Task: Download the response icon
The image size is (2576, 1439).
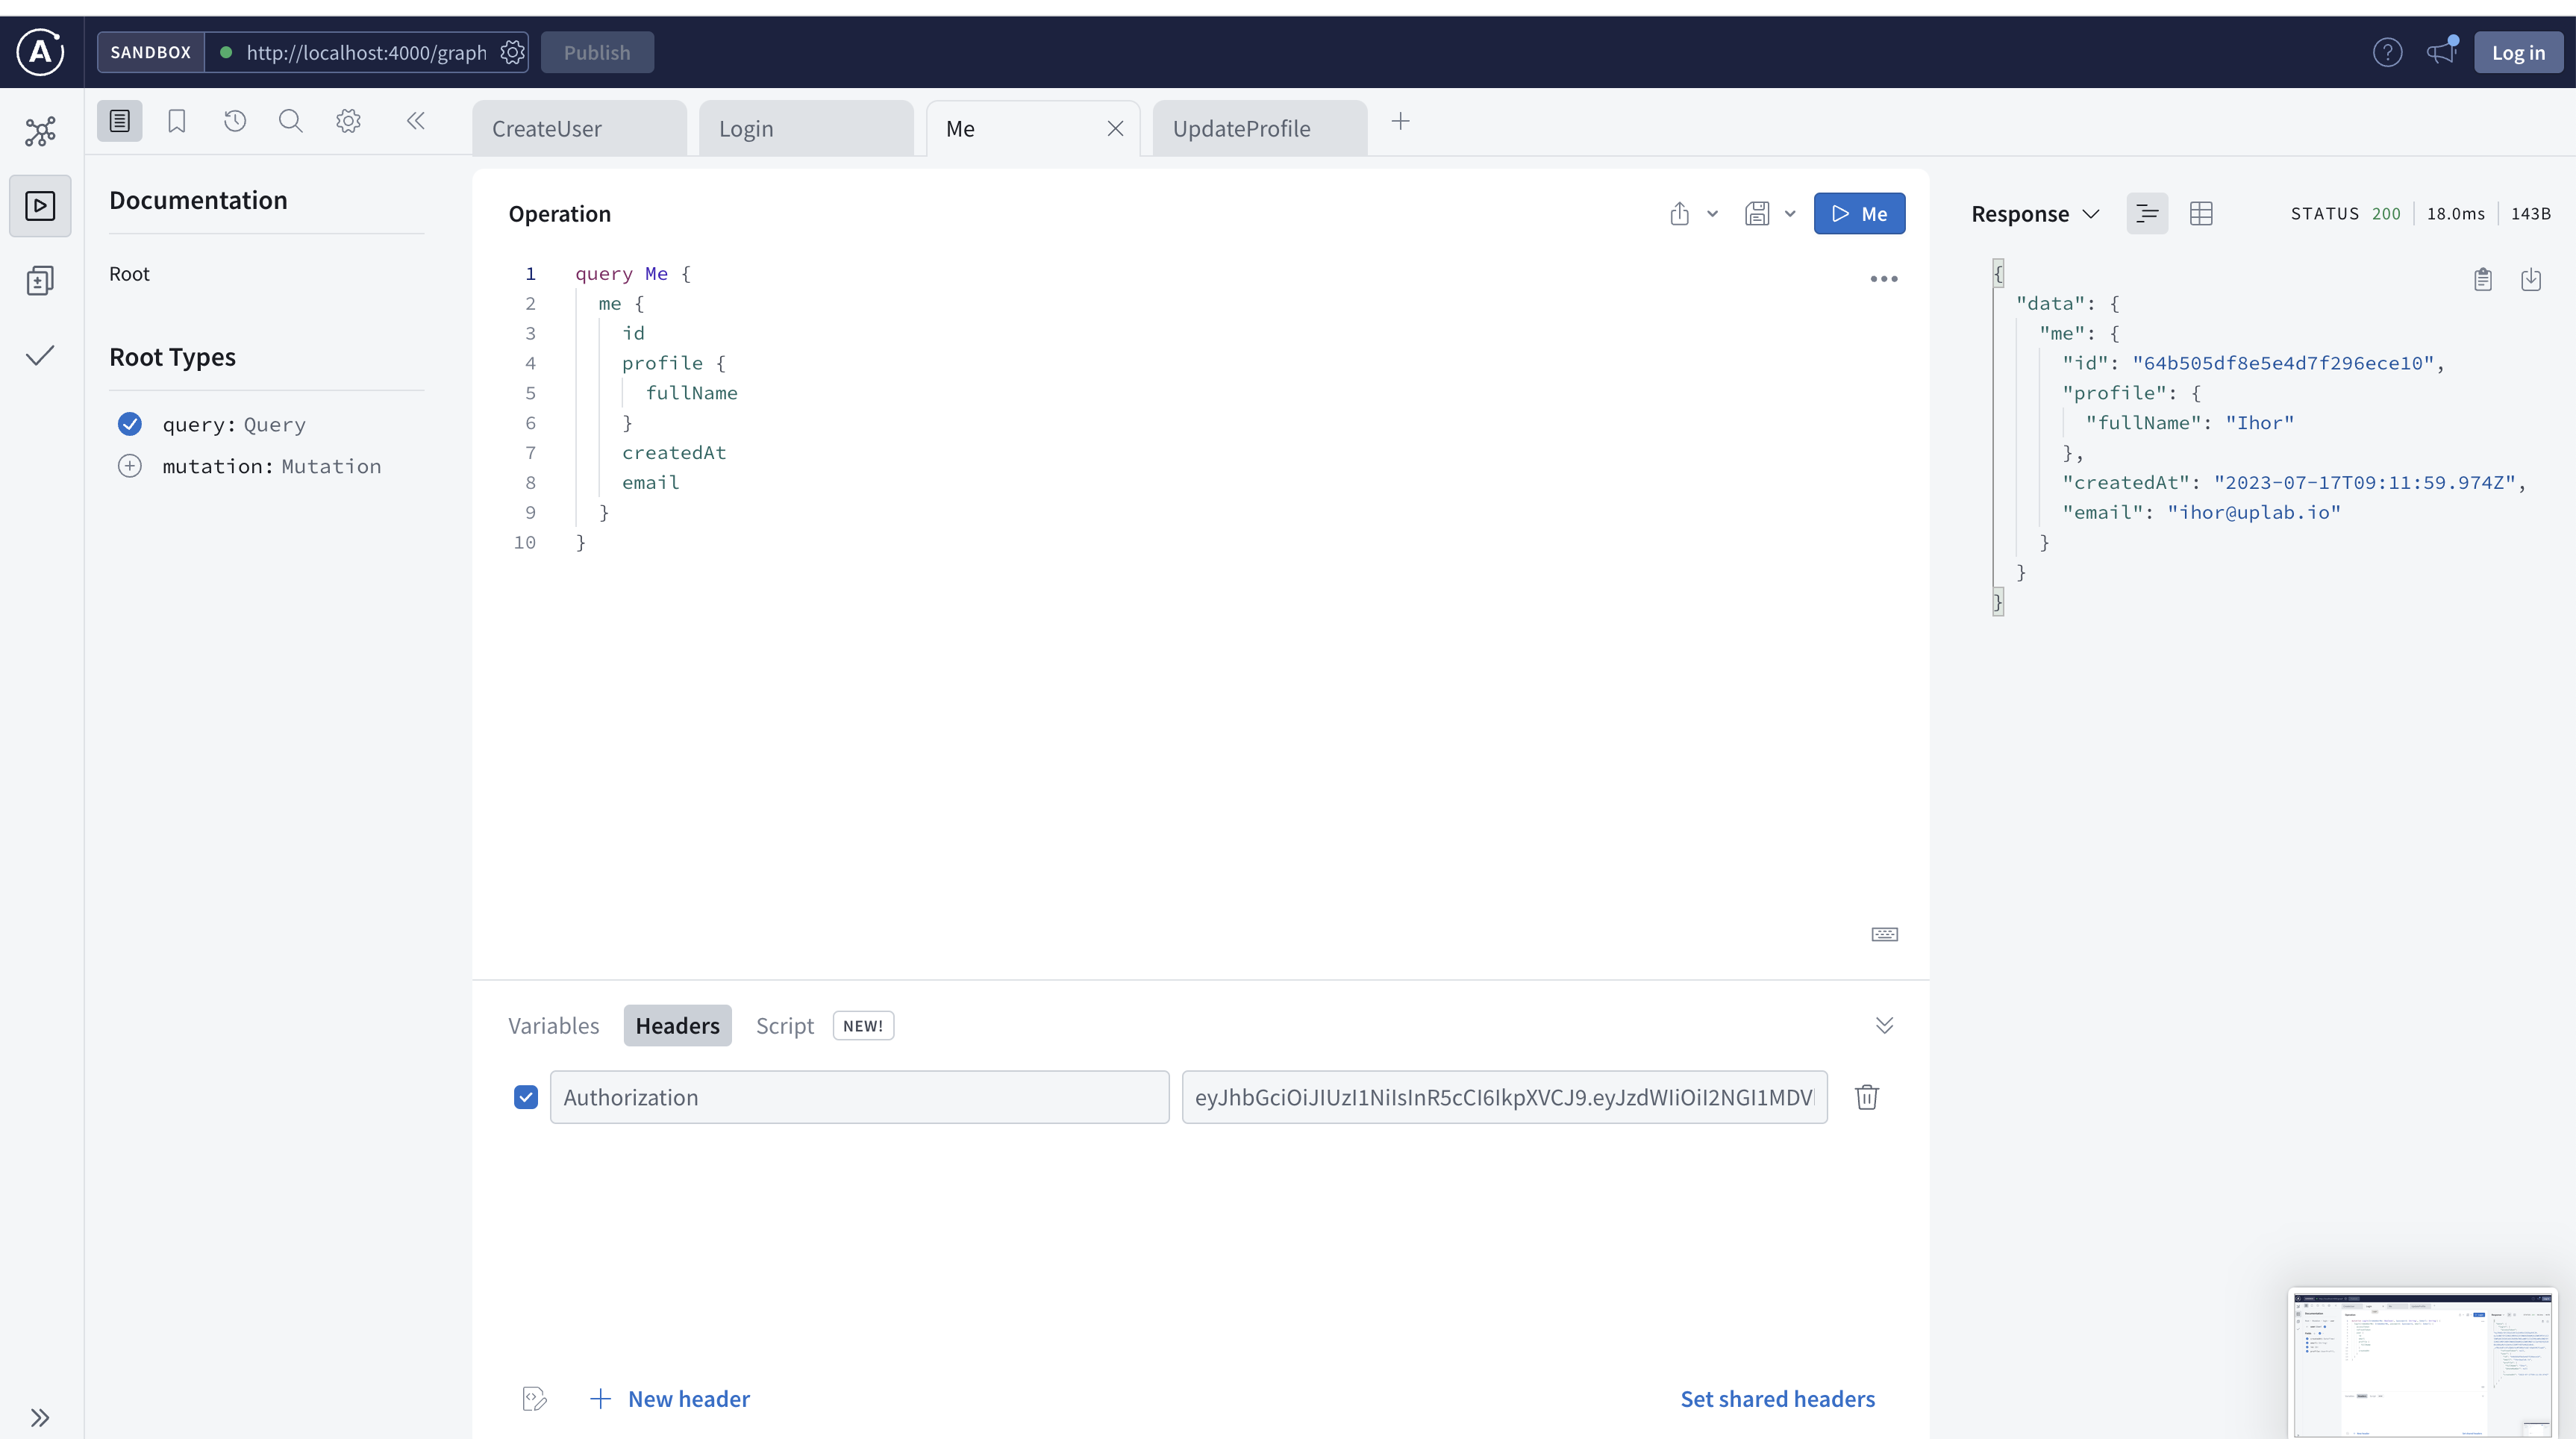Action: [x=2531, y=279]
